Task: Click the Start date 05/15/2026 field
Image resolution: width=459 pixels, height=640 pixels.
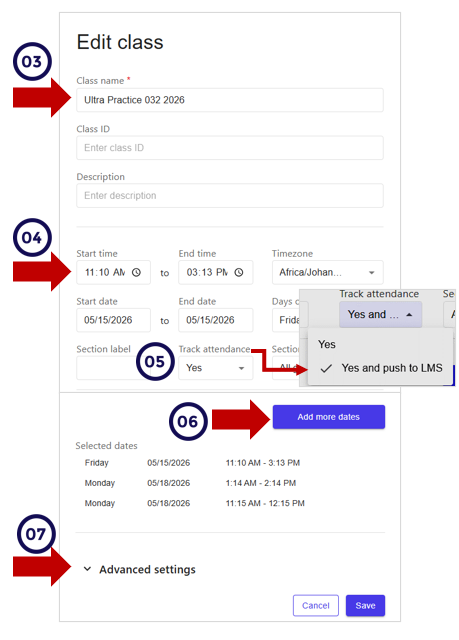Action: [x=113, y=320]
